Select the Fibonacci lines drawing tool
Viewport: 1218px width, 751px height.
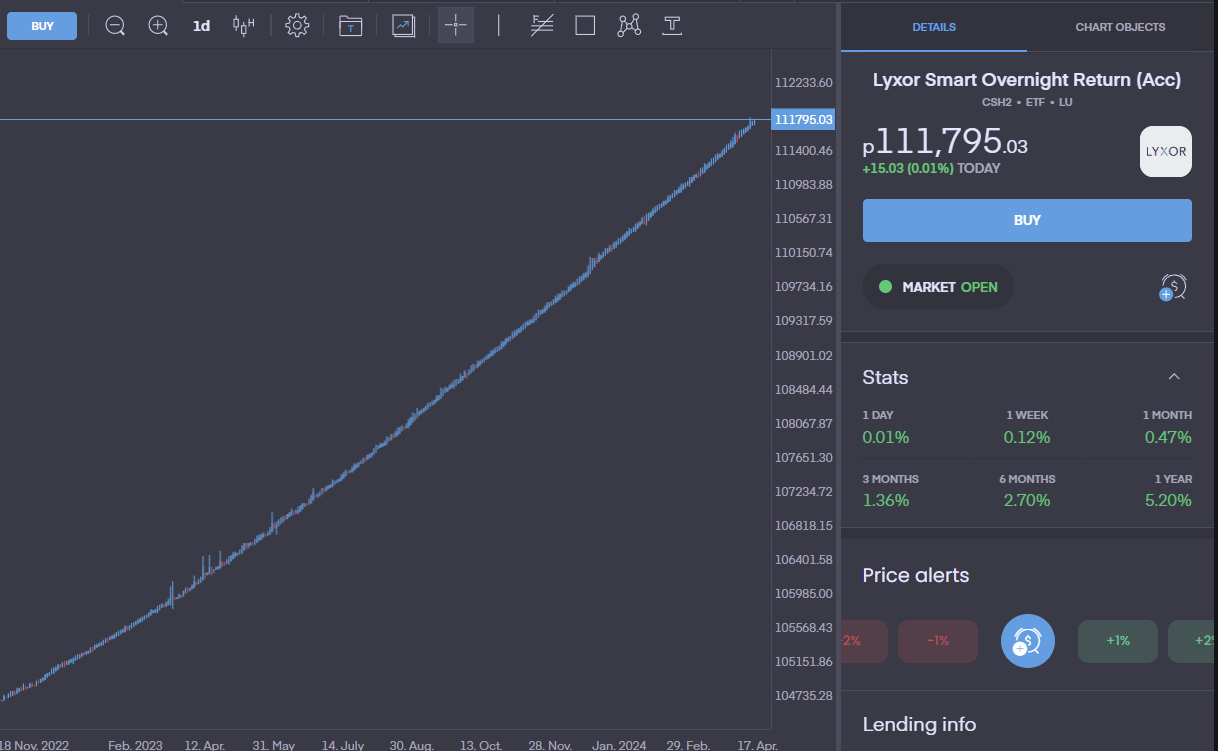pyautogui.click(x=542, y=26)
